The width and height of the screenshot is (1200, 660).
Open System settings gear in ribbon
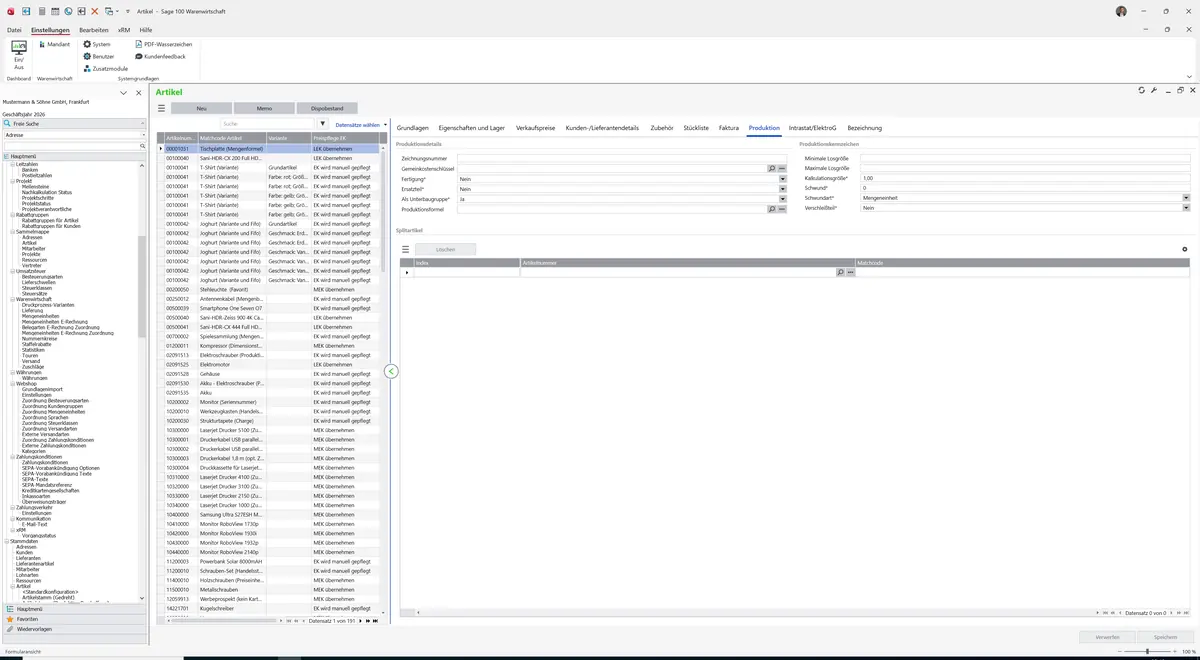point(97,44)
